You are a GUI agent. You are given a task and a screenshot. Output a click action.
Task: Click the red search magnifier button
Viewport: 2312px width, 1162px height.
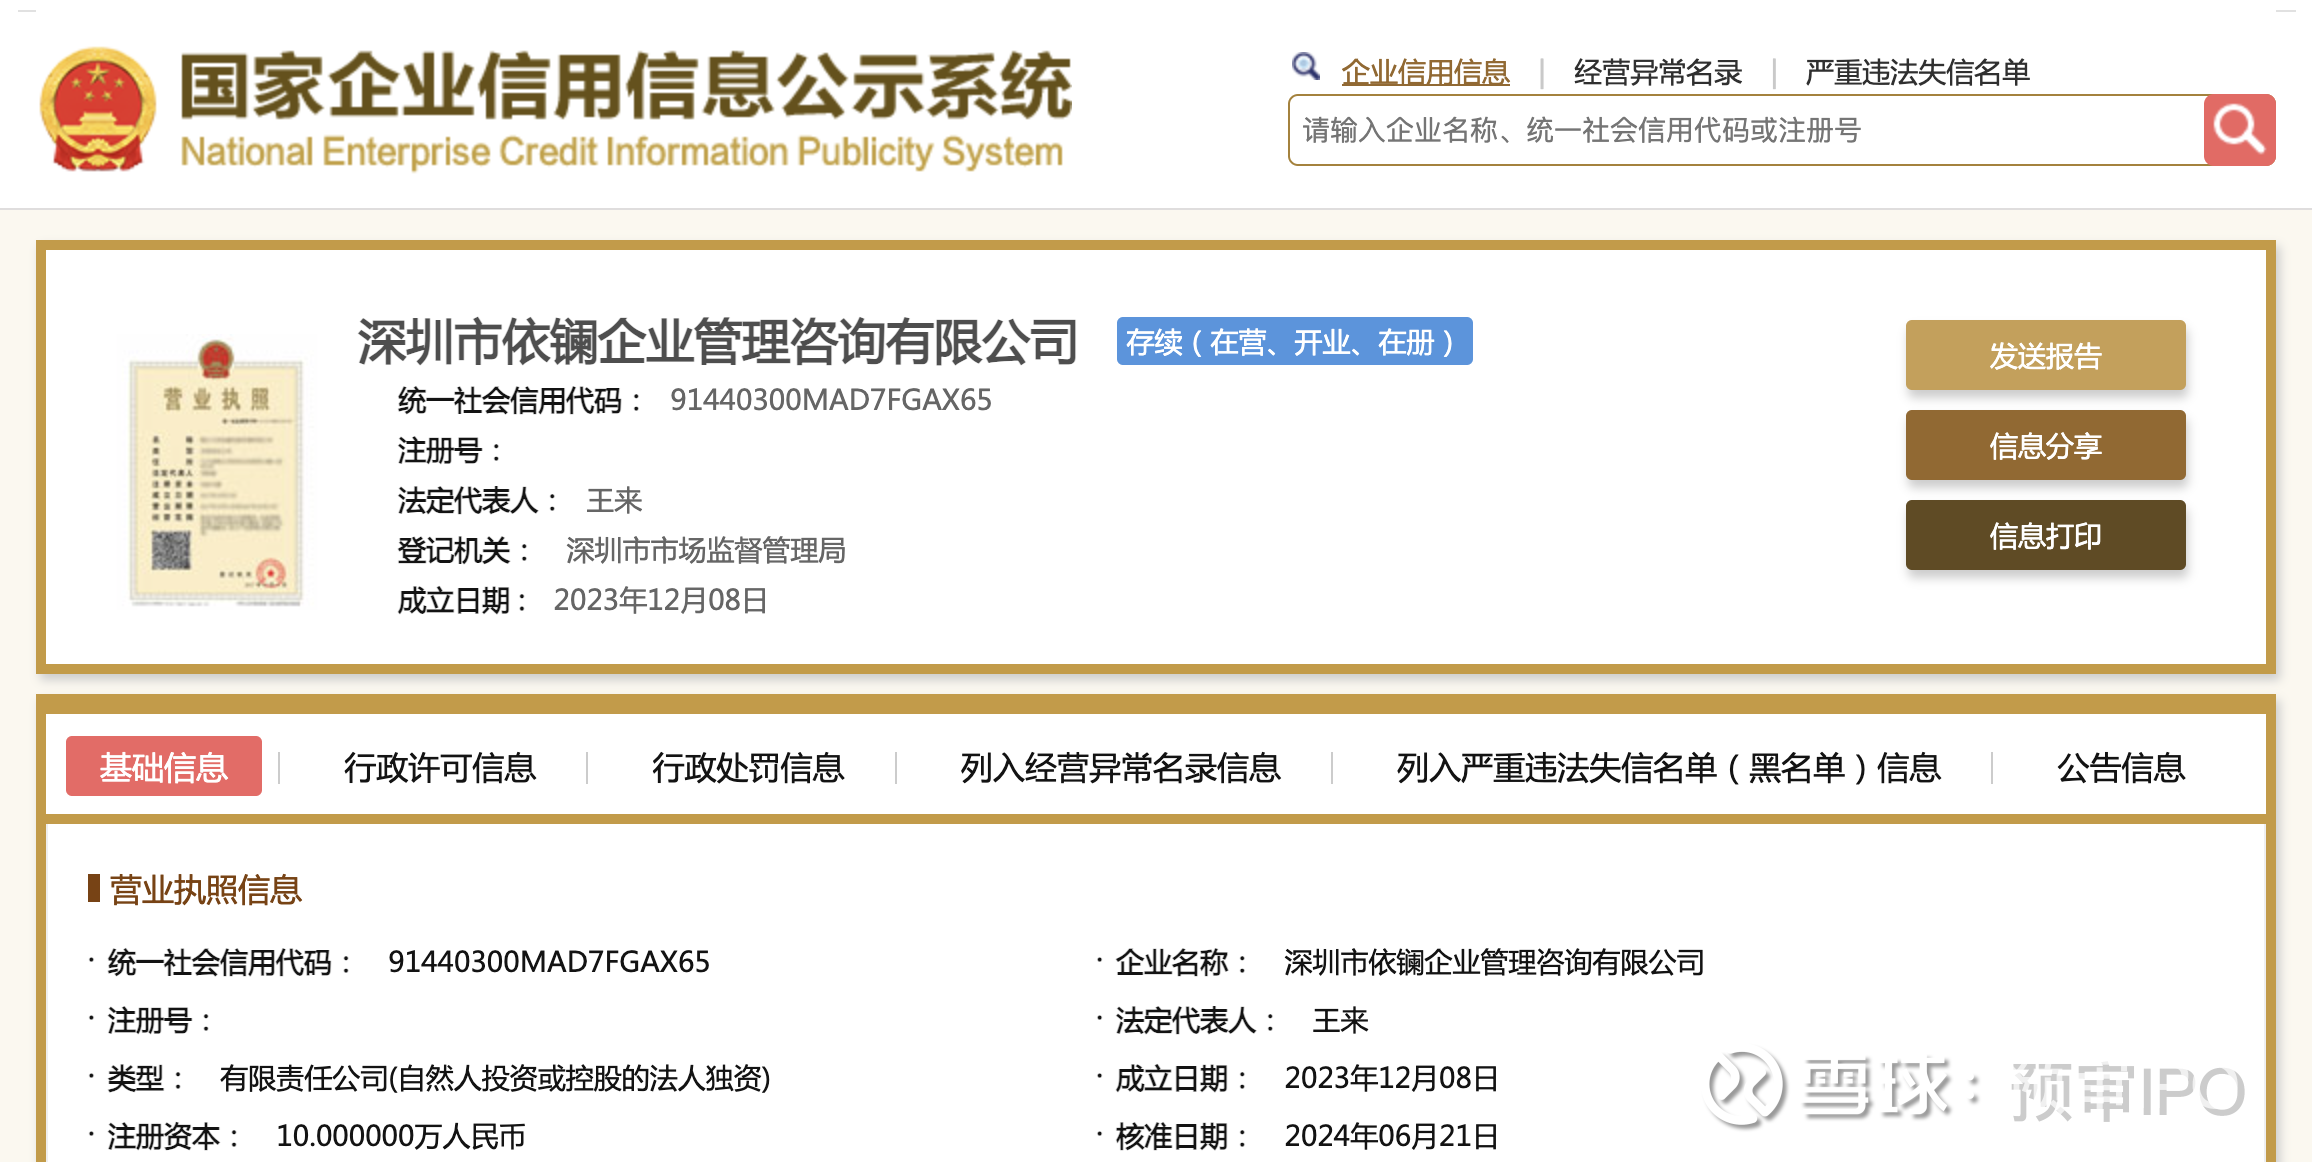[2238, 130]
